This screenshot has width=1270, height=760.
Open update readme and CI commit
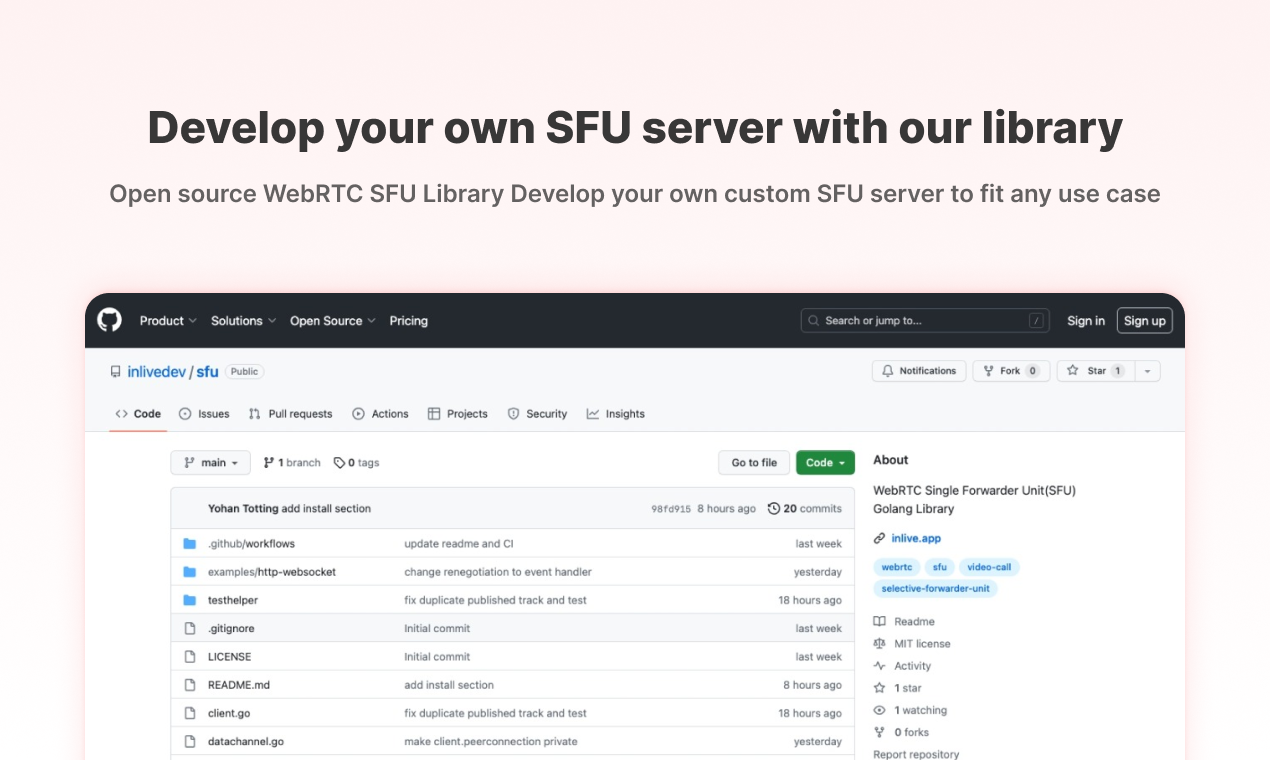click(x=459, y=544)
